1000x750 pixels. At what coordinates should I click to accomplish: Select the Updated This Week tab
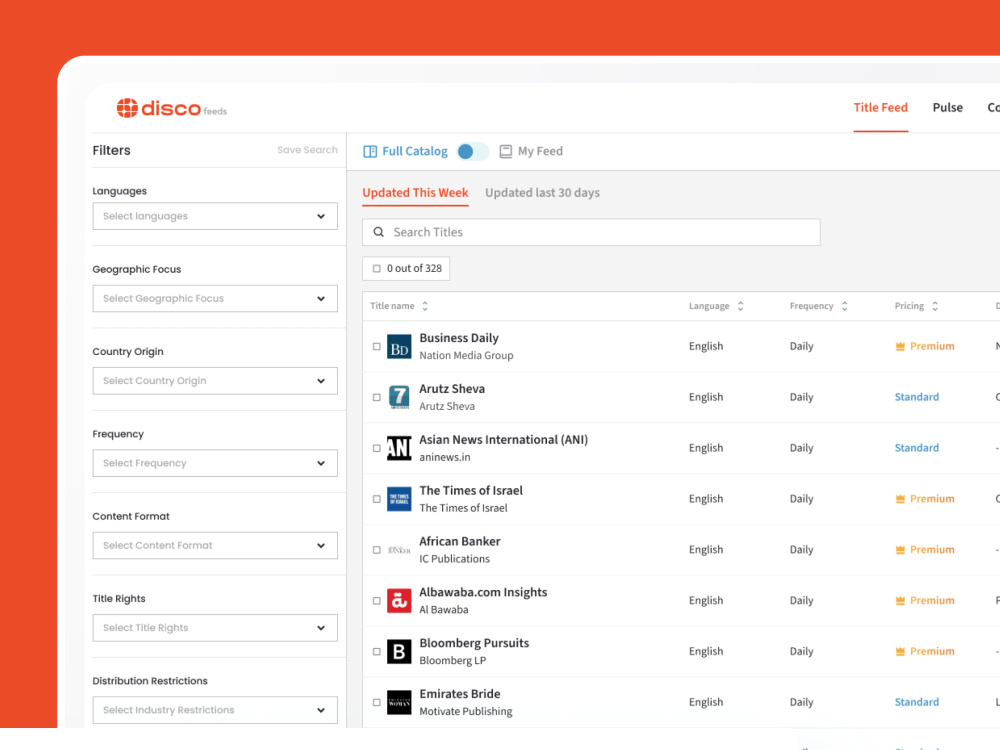click(x=415, y=193)
